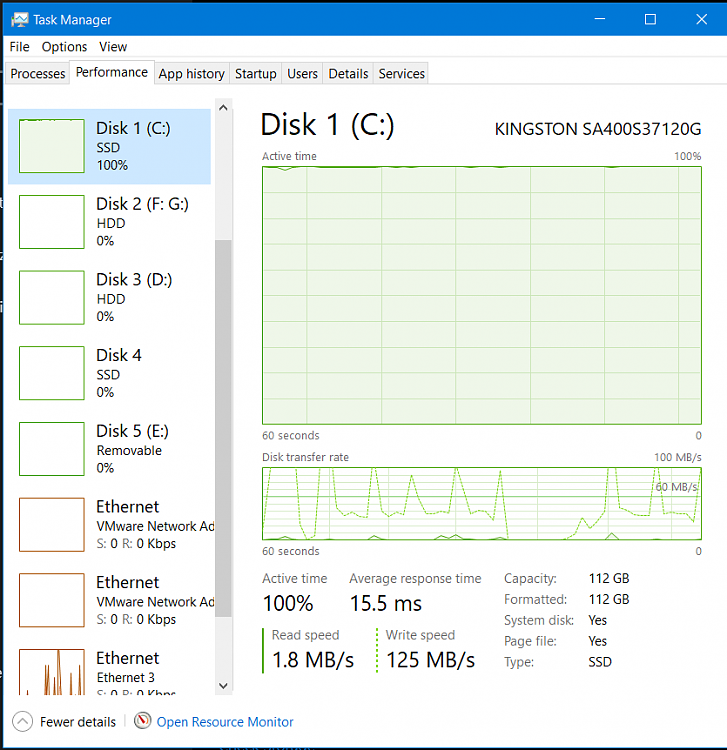727x750 pixels.
Task: Open the Details tab
Action: (348, 74)
